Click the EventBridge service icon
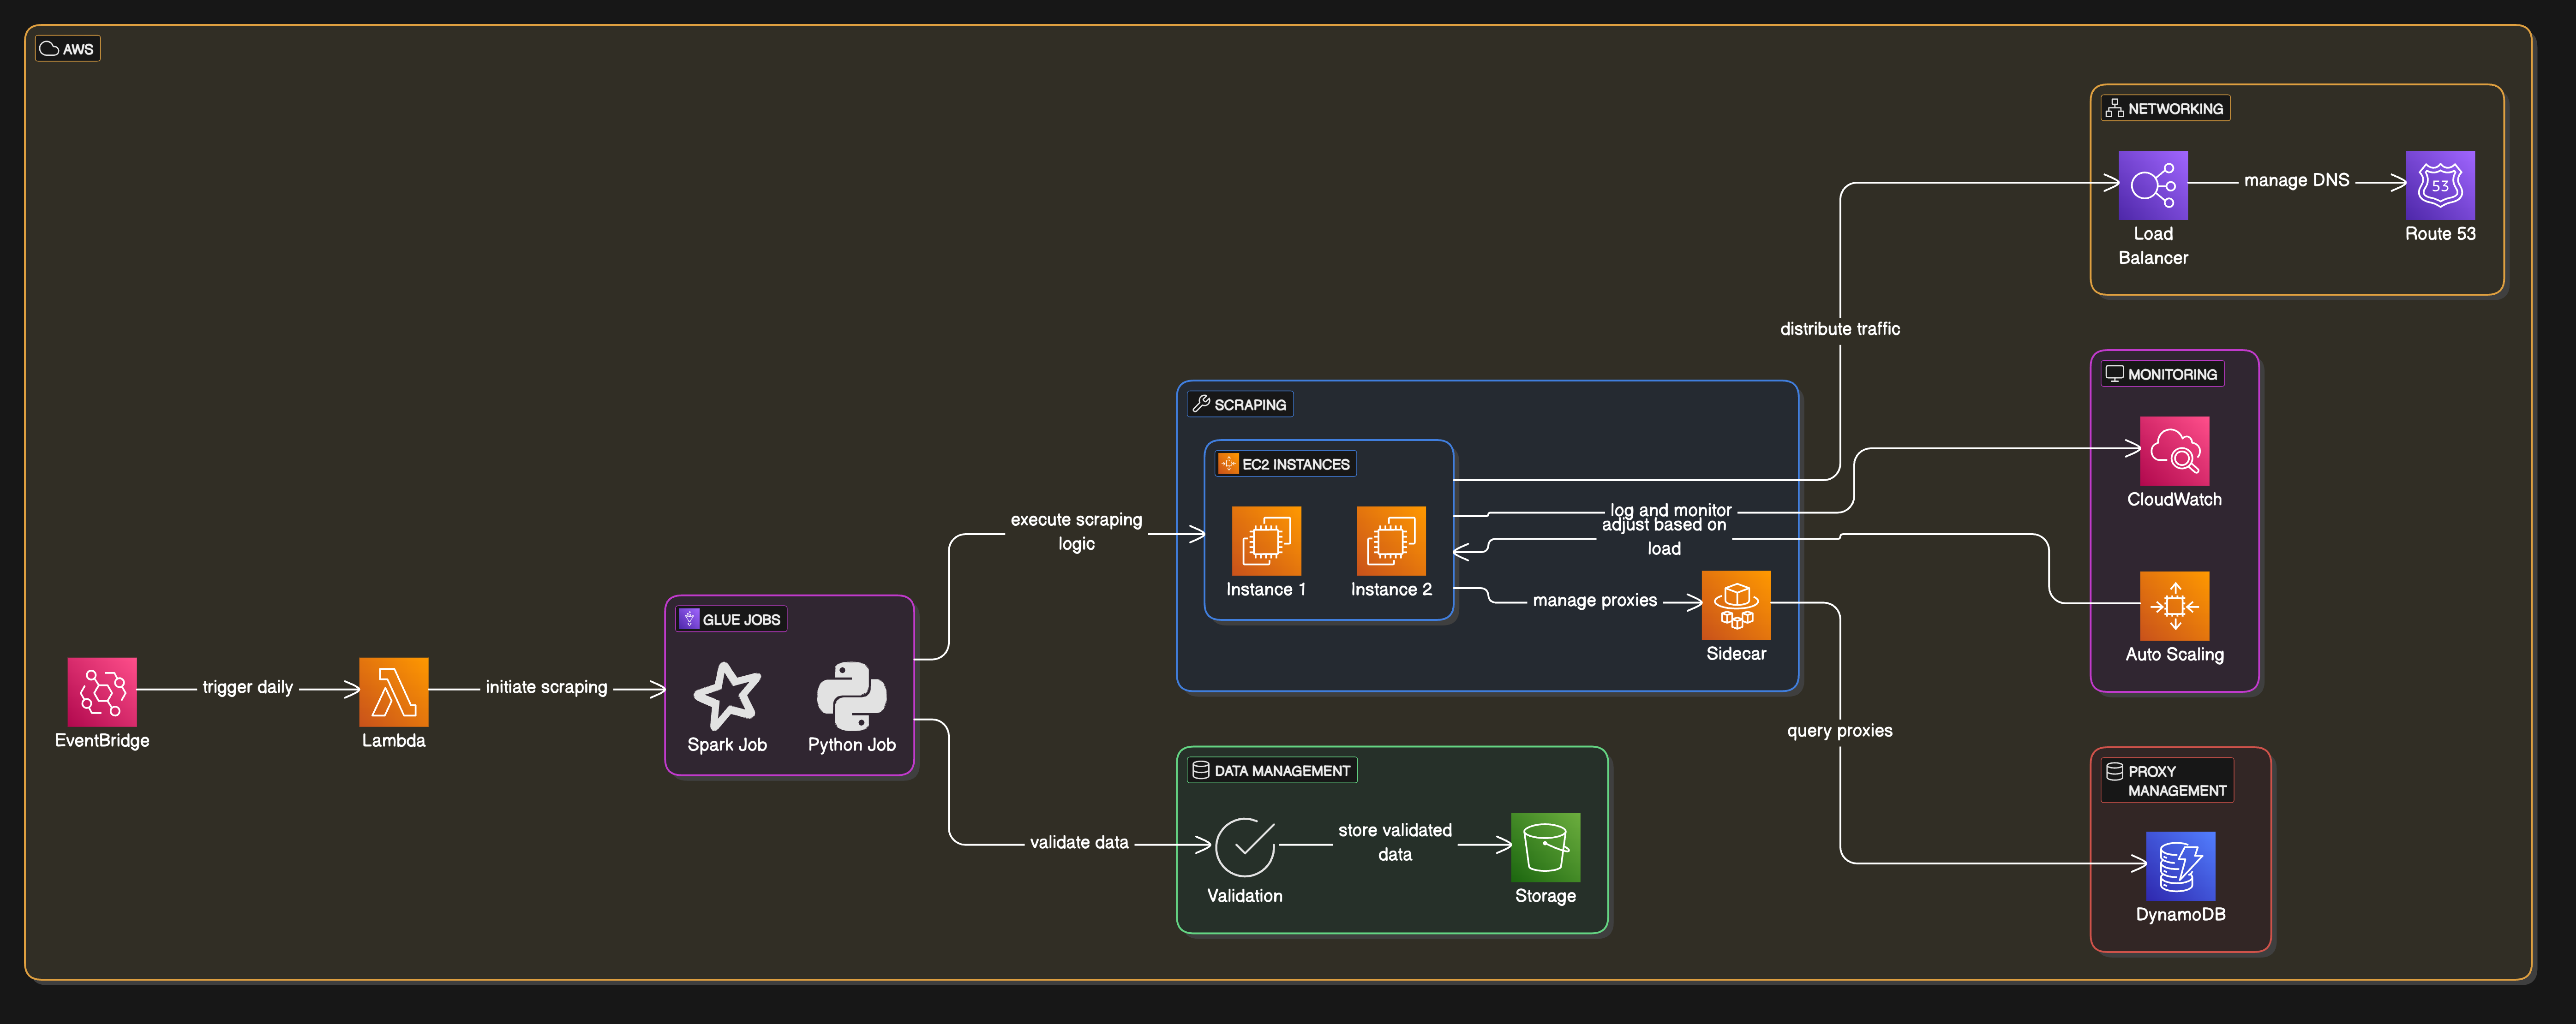Image resolution: width=2576 pixels, height=1024 pixels. tap(102, 692)
